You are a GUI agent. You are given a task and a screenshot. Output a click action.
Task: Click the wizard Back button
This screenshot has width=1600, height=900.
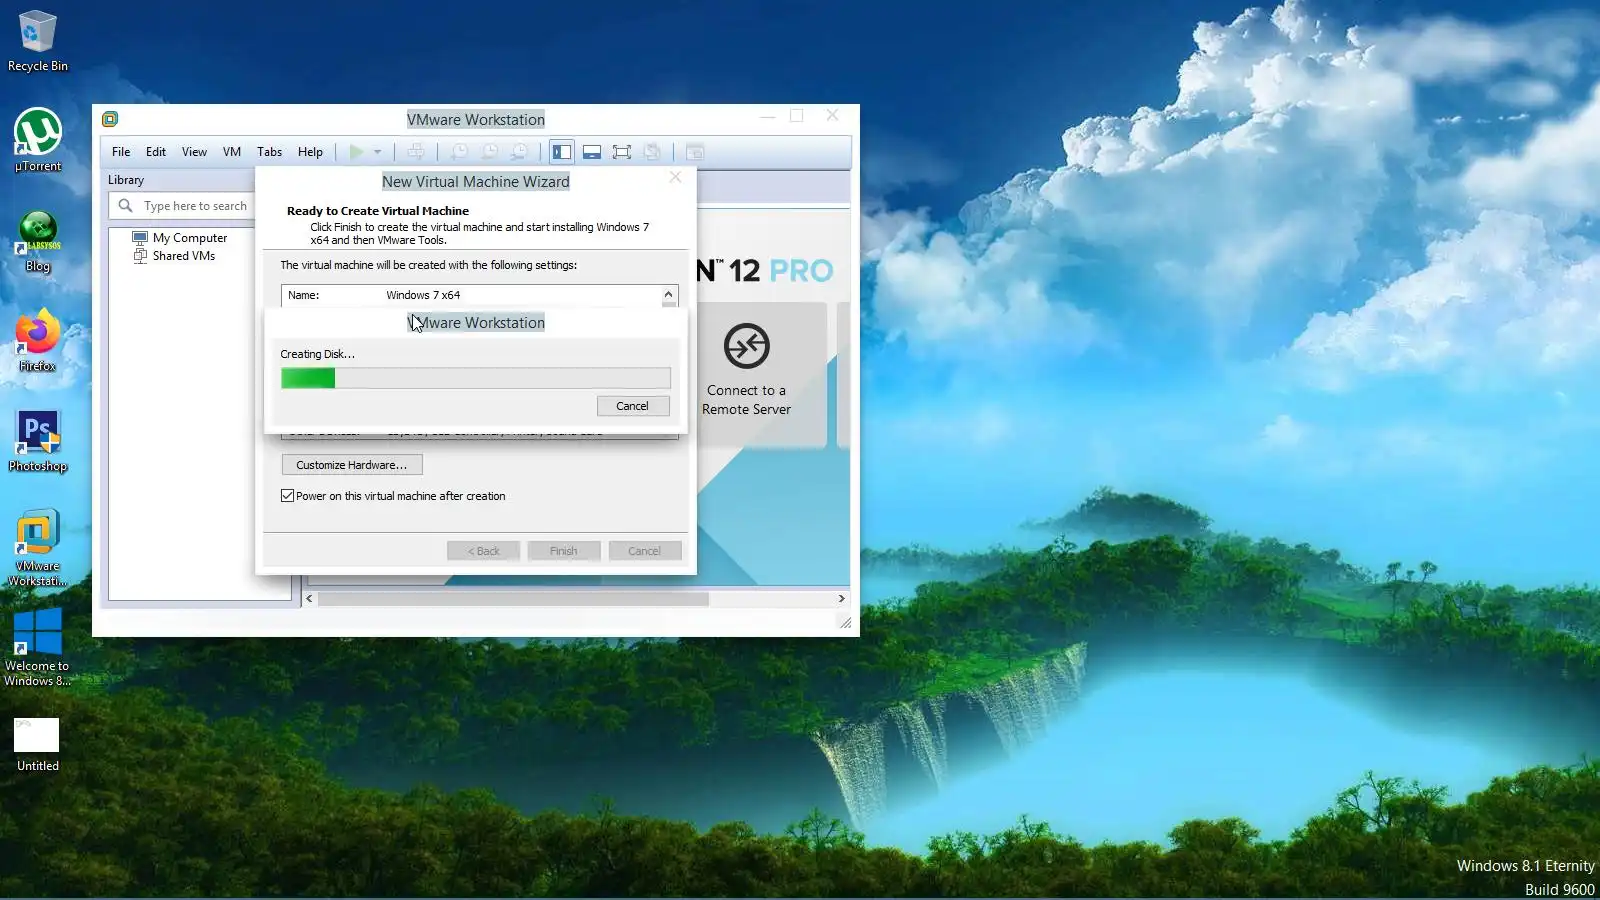484,551
